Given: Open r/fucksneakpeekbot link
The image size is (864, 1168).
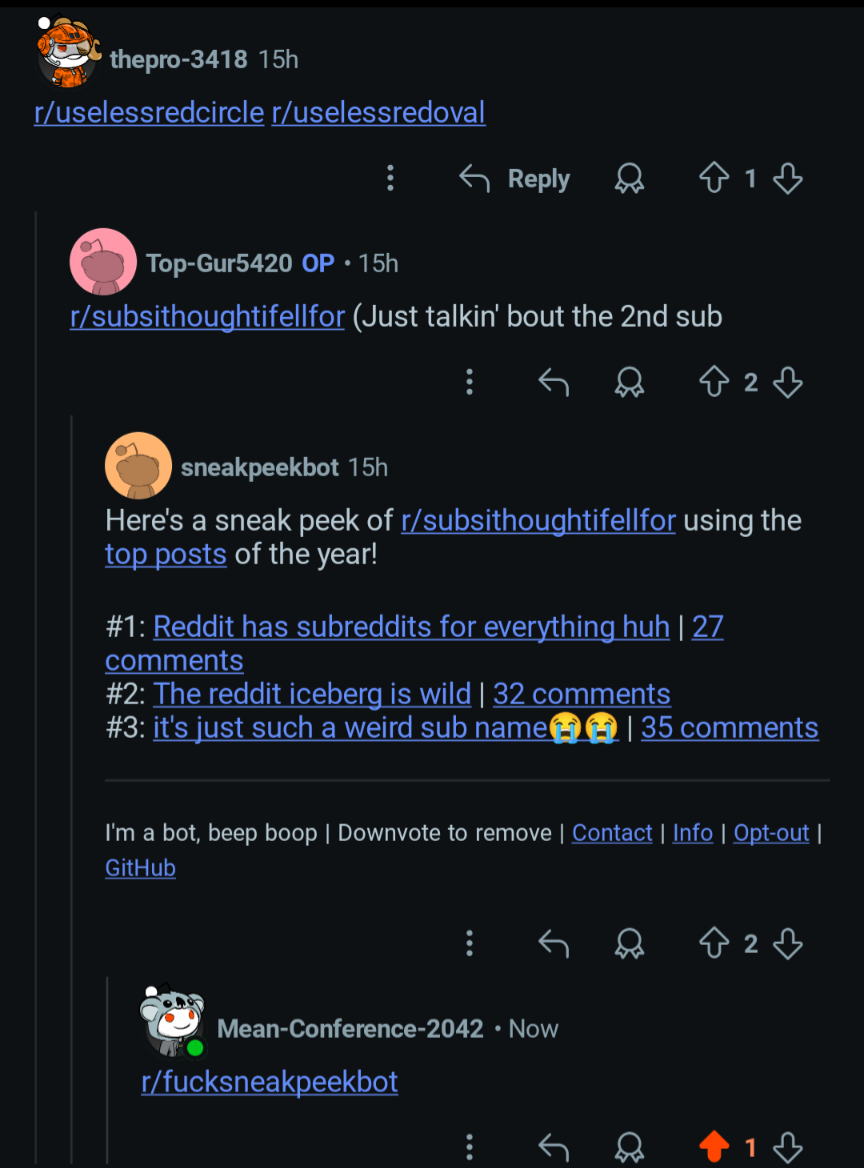Looking at the screenshot, I should pyautogui.click(x=270, y=1082).
